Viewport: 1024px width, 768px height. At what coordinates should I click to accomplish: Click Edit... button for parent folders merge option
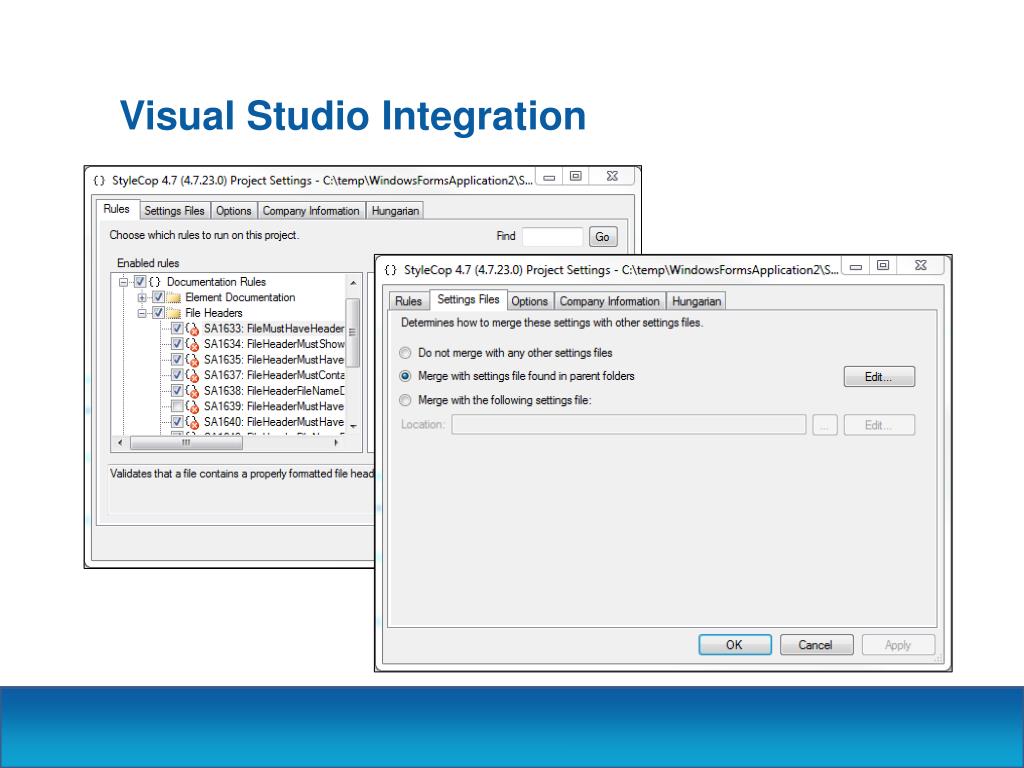pos(879,377)
